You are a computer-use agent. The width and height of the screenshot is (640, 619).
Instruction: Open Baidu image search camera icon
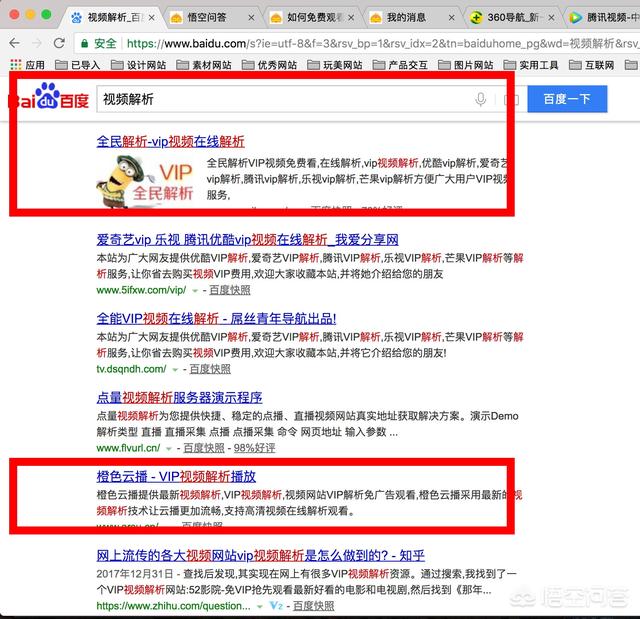tap(511, 99)
